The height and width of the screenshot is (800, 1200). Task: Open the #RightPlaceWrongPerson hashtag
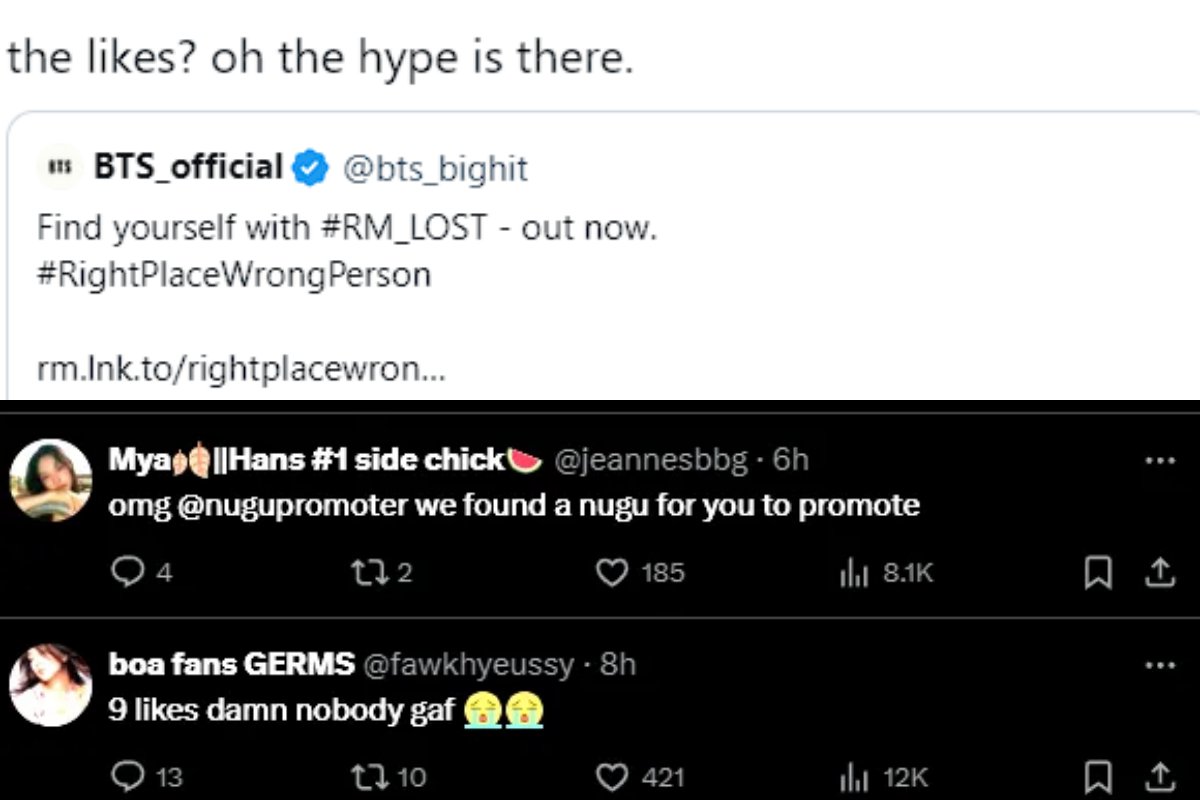click(234, 273)
